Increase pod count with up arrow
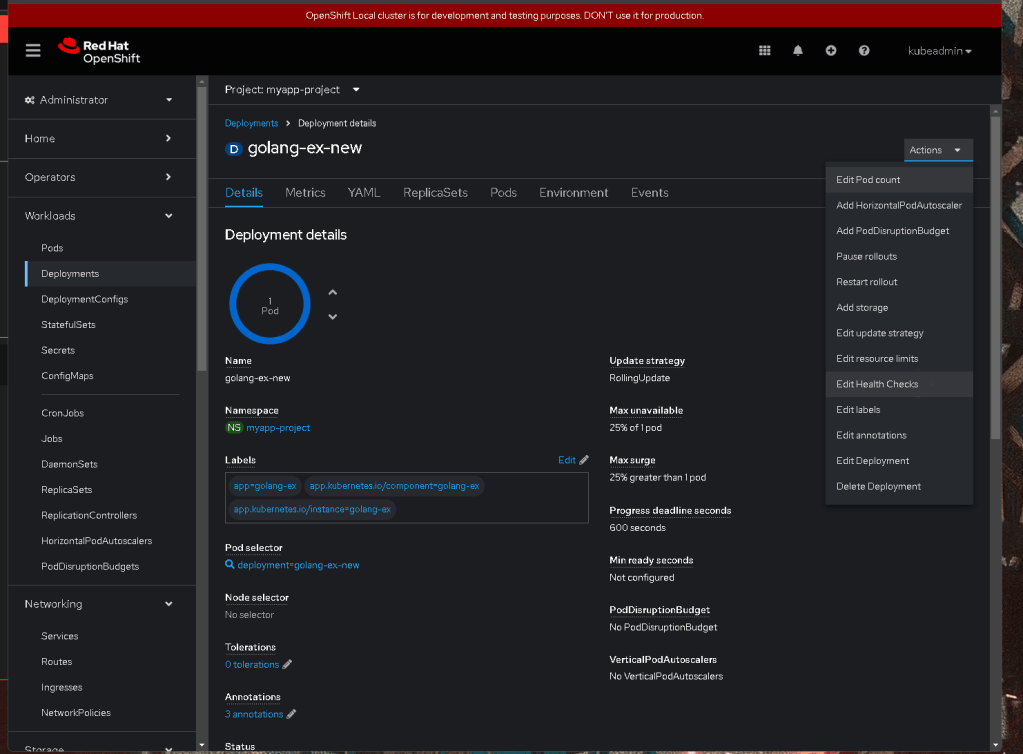The image size is (1023, 754). (333, 292)
